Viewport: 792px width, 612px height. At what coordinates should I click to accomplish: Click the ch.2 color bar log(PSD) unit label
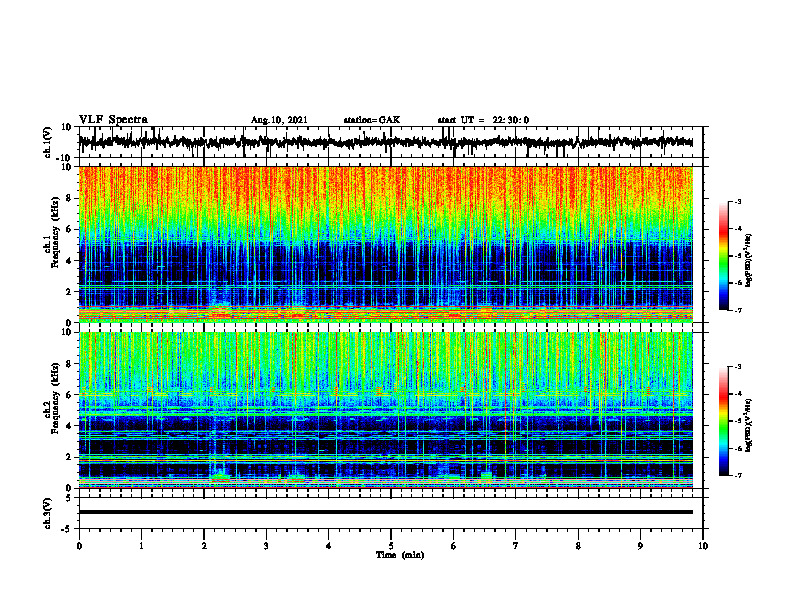(x=749, y=425)
